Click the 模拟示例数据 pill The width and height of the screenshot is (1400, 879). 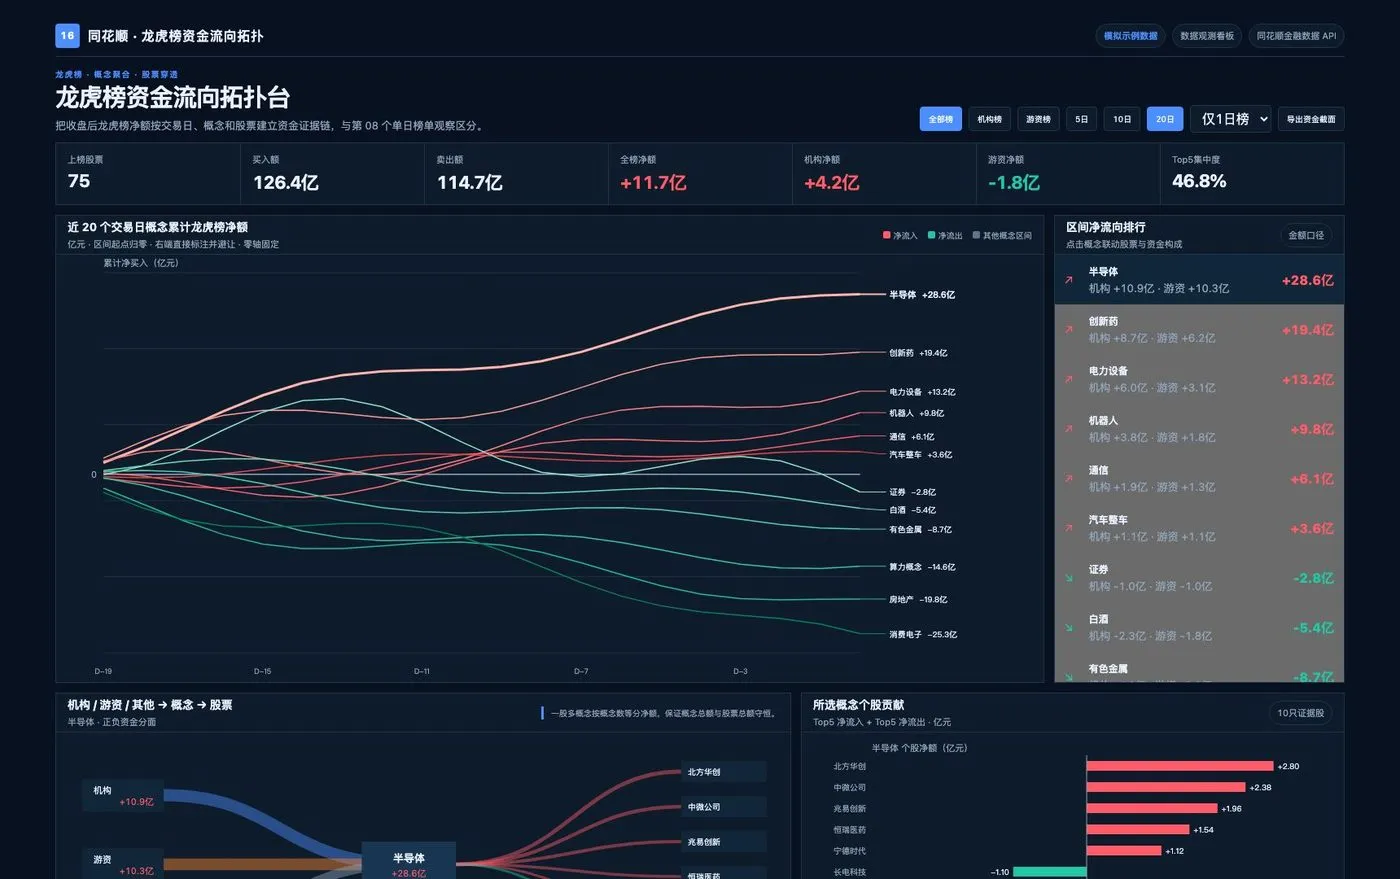coord(1130,36)
